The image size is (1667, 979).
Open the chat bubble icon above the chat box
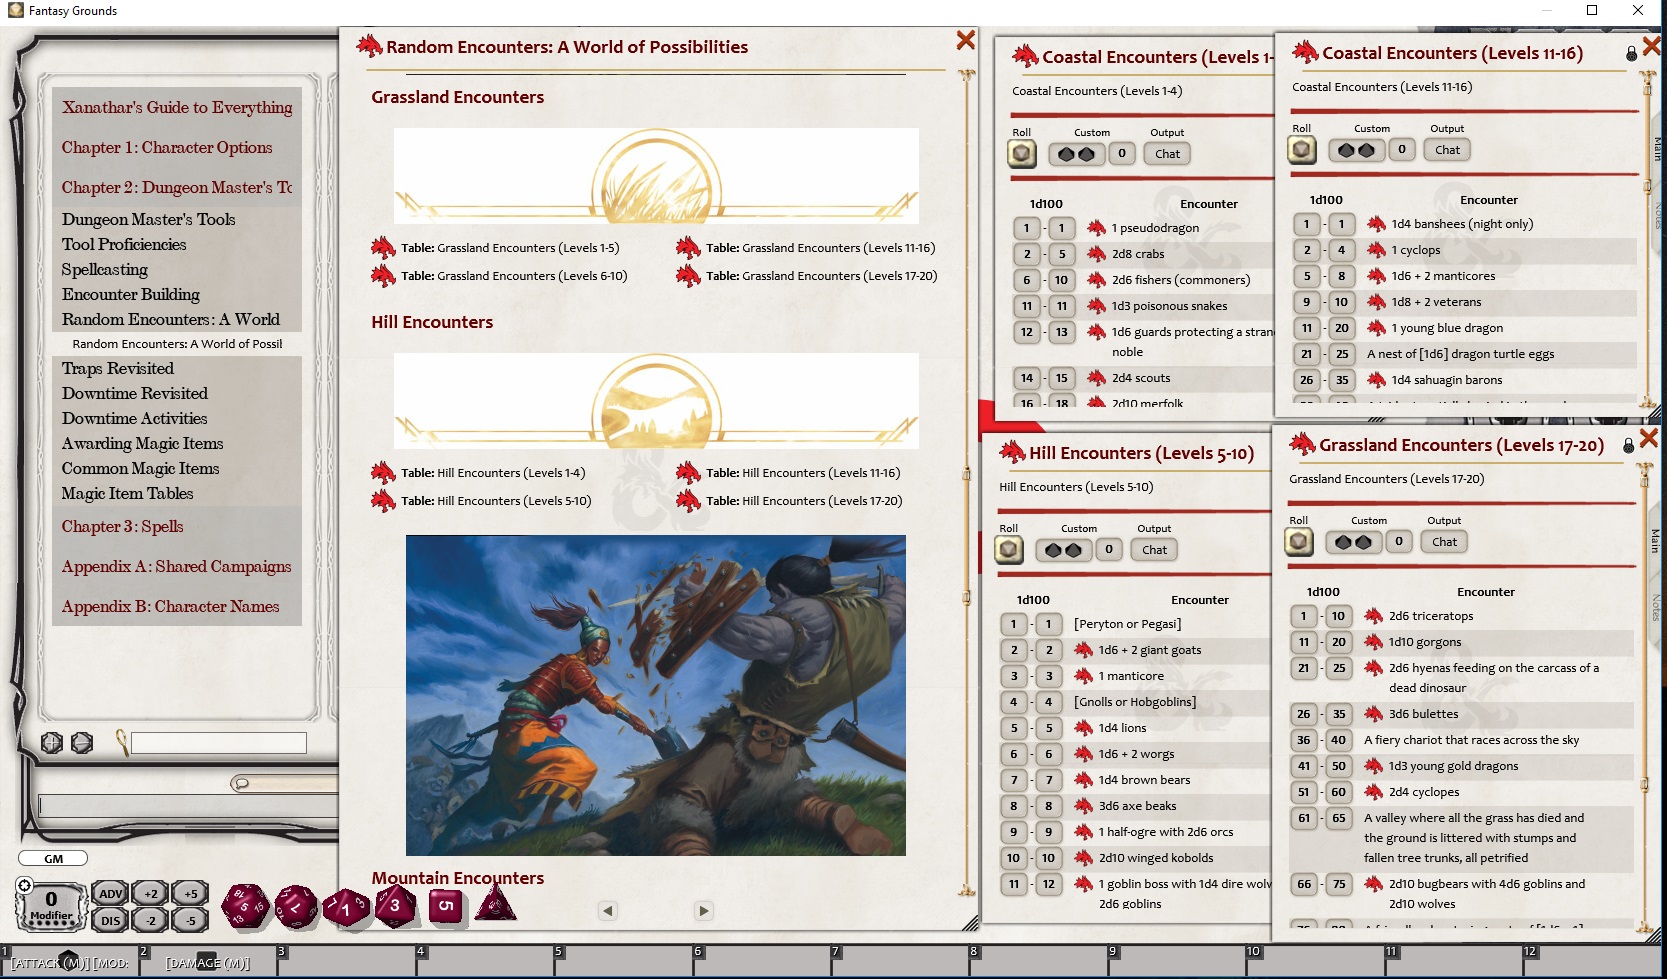[x=240, y=784]
